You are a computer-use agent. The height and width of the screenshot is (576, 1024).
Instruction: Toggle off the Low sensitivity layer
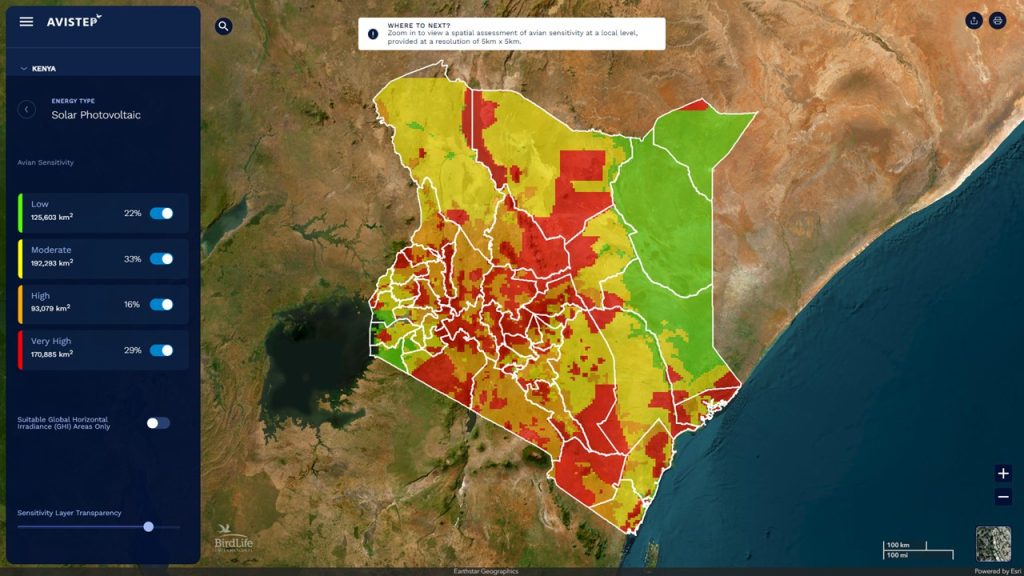(160, 213)
